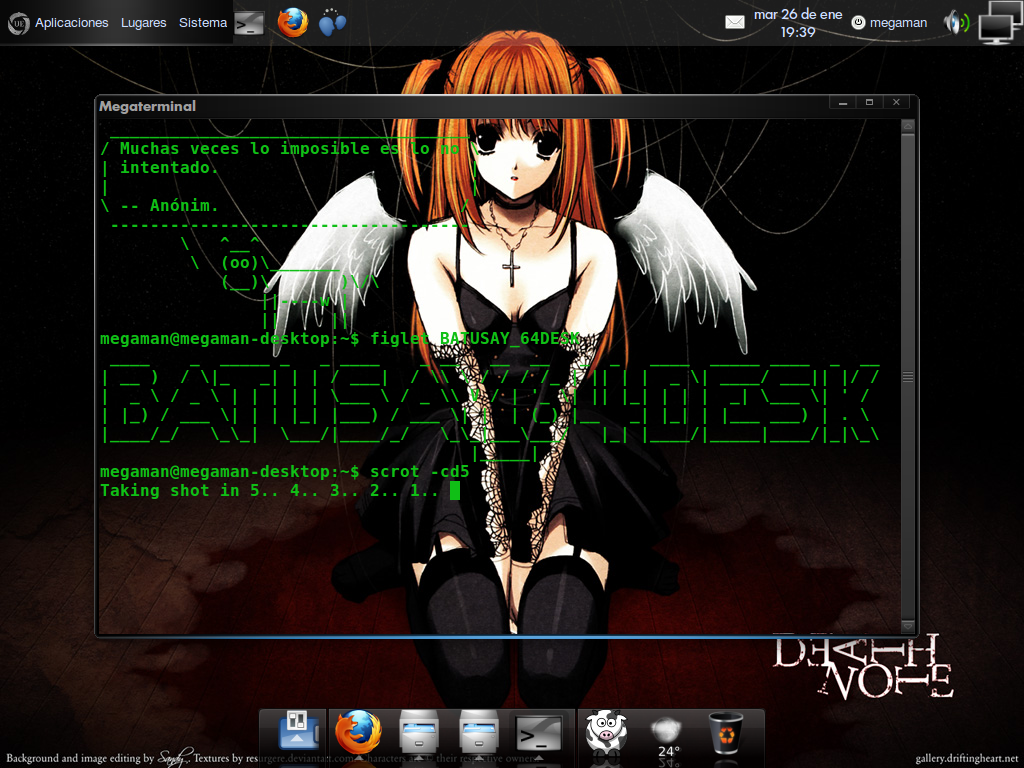Image resolution: width=1024 pixels, height=768 pixels.
Task: Launch terminal from top panel icon
Action: [249, 24]
